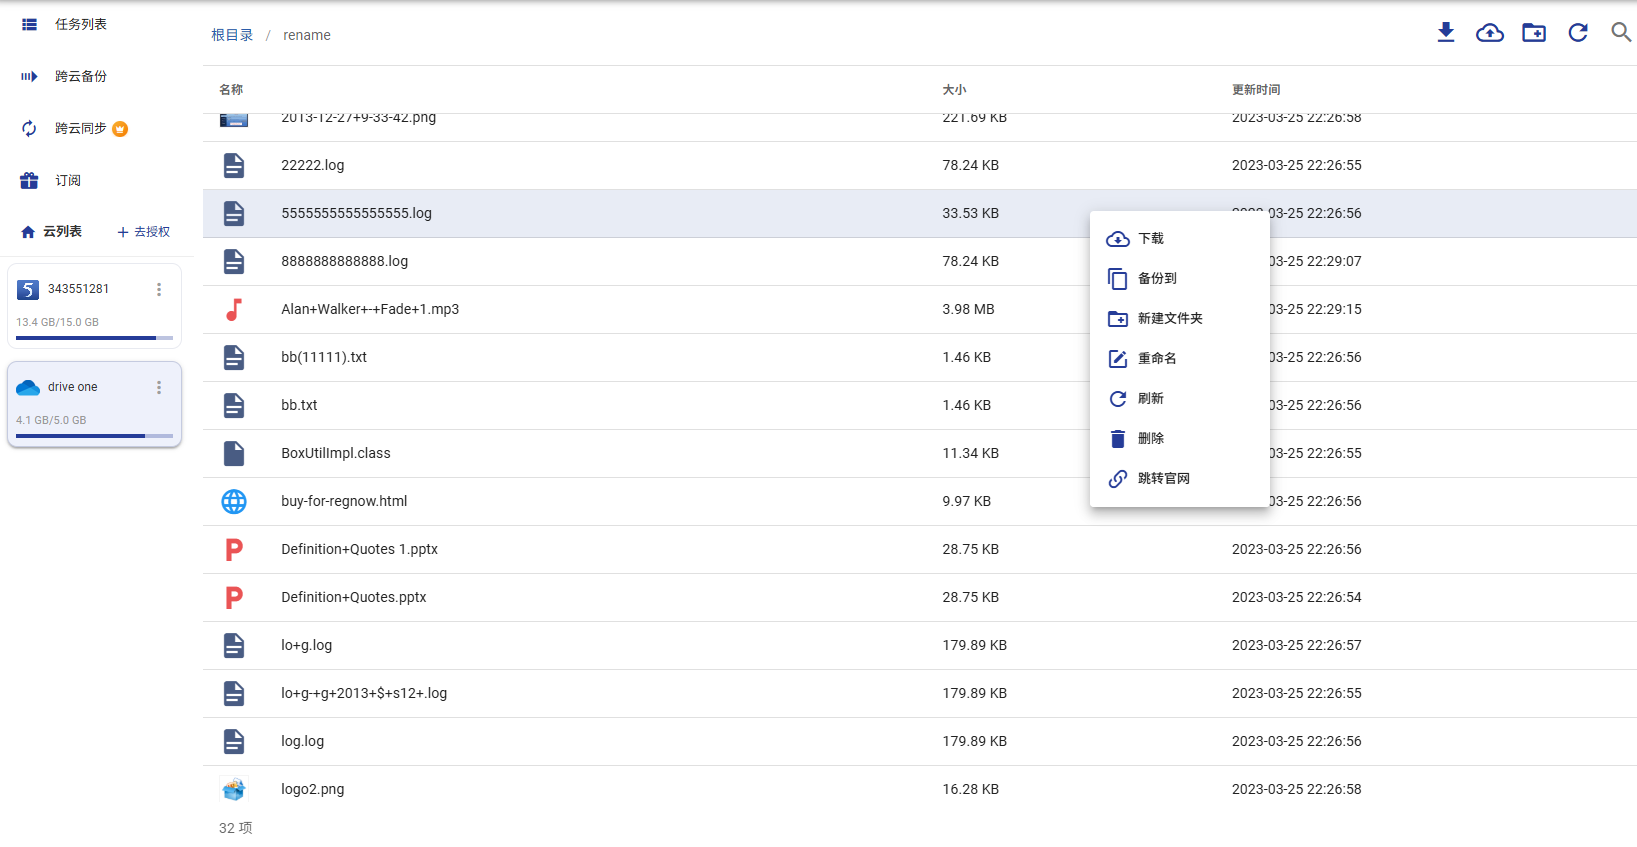This screenshot has height=847, width=1637.
Task: Open more options for drive one
Action: tap(159, 387)
